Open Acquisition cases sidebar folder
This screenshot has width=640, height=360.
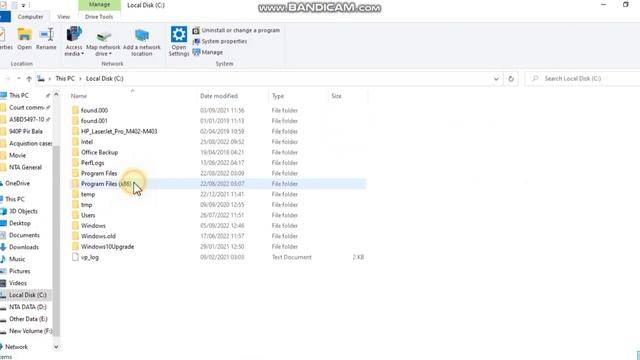(30, 143)
